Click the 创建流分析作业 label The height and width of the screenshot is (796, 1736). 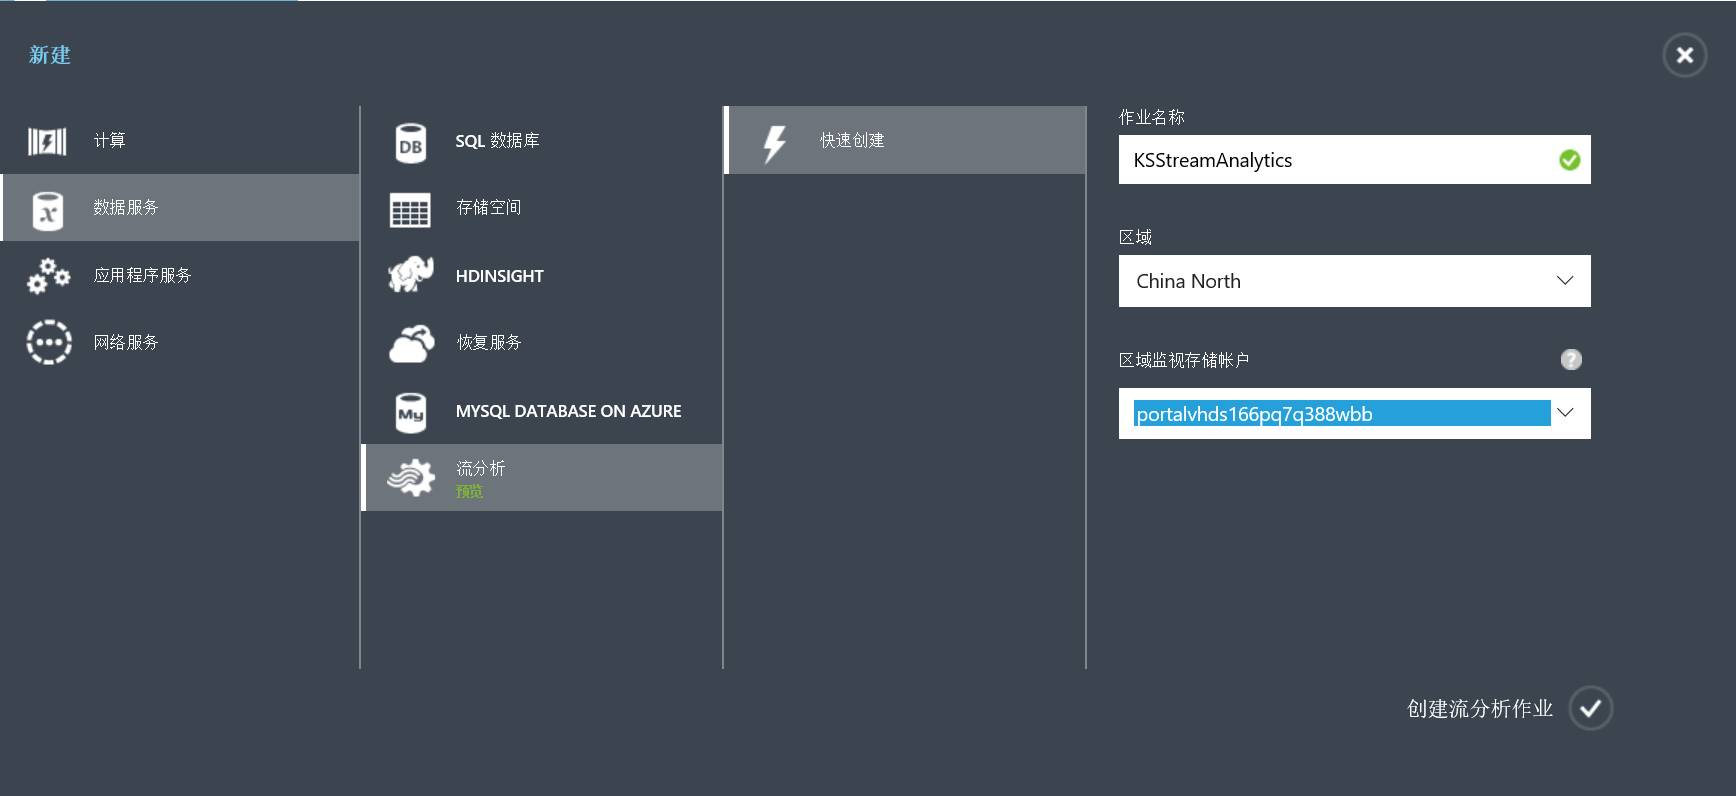1479,709
